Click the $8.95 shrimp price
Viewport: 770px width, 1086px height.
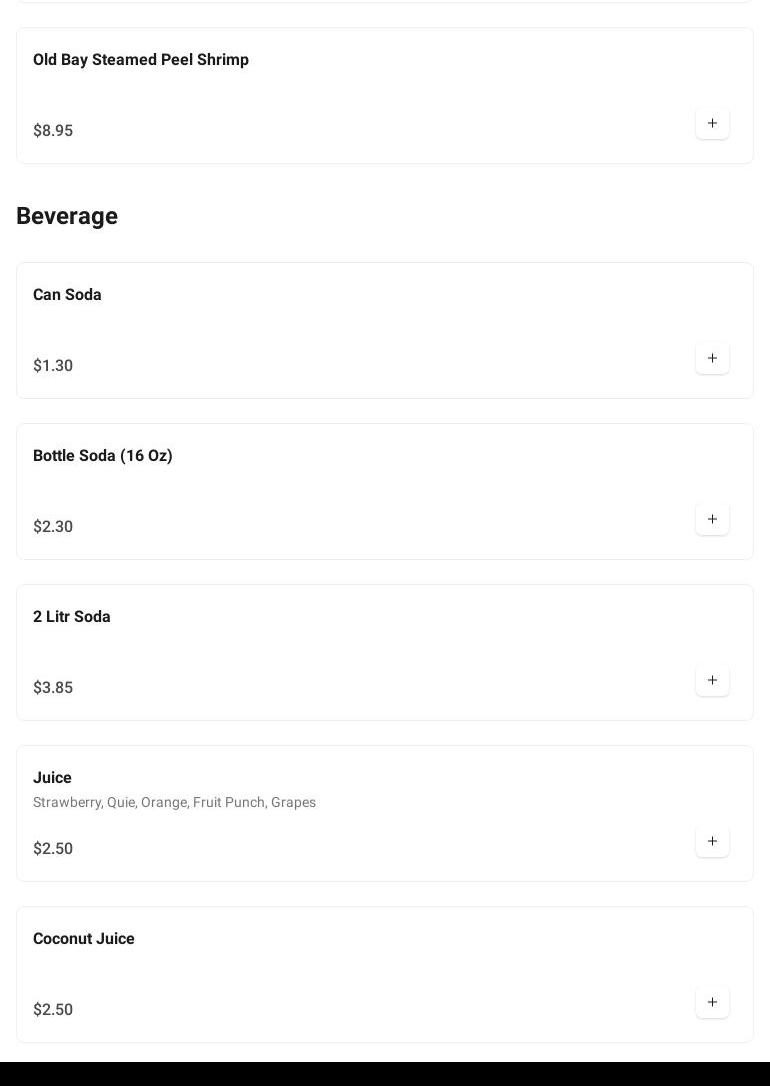click(53, 131)
